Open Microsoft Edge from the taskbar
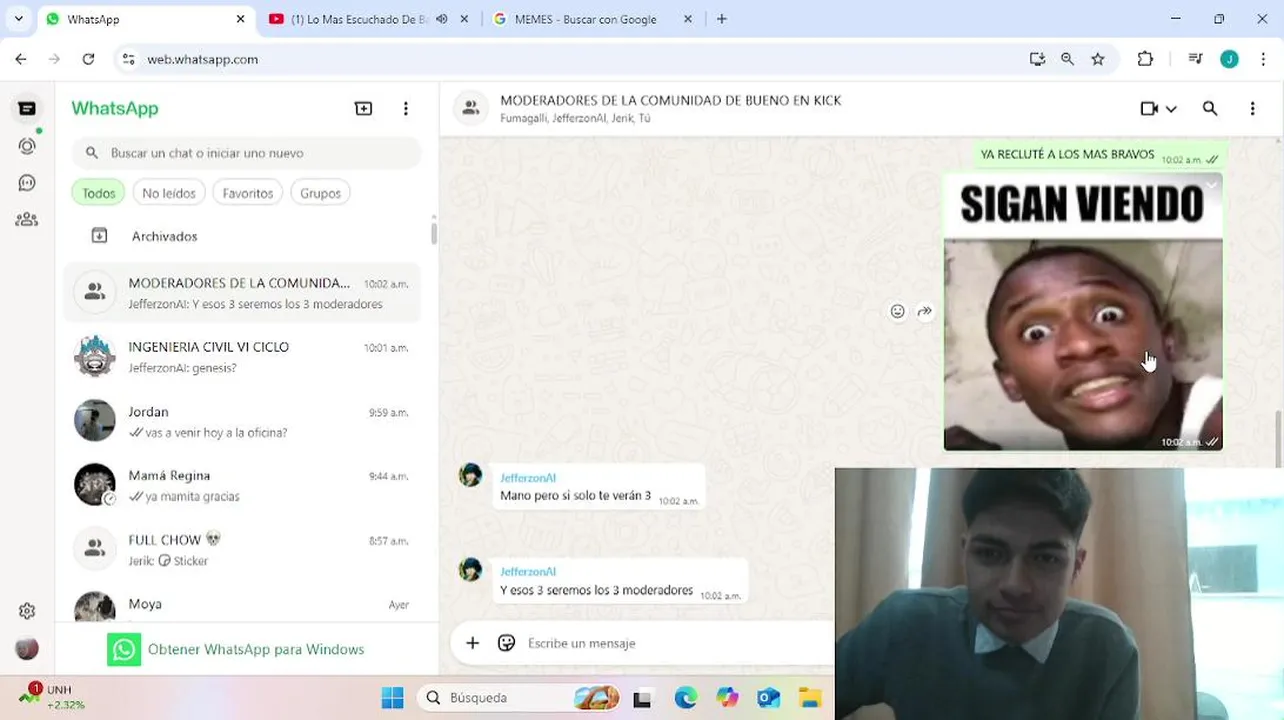This screenshot has width=1284, height=720. tap(685, 698)
